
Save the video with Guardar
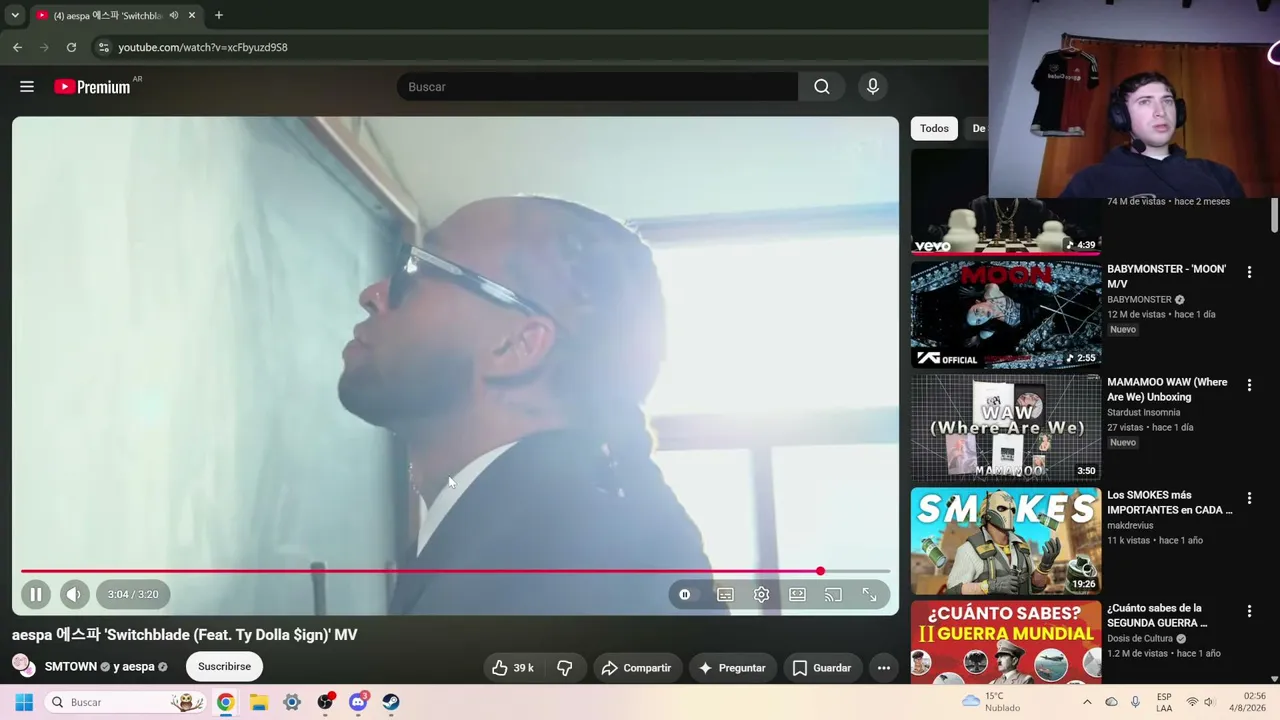pyautogui.click(x=822, y=668)
